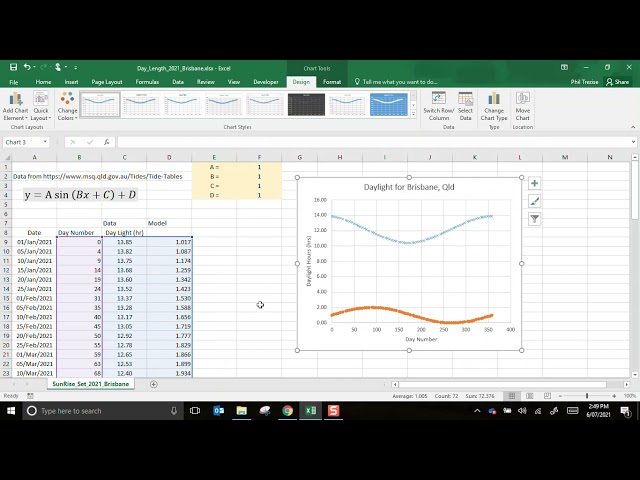640x480 pixels.
Task: Click the macro recording icon in status bar
Action: [30, 396]
